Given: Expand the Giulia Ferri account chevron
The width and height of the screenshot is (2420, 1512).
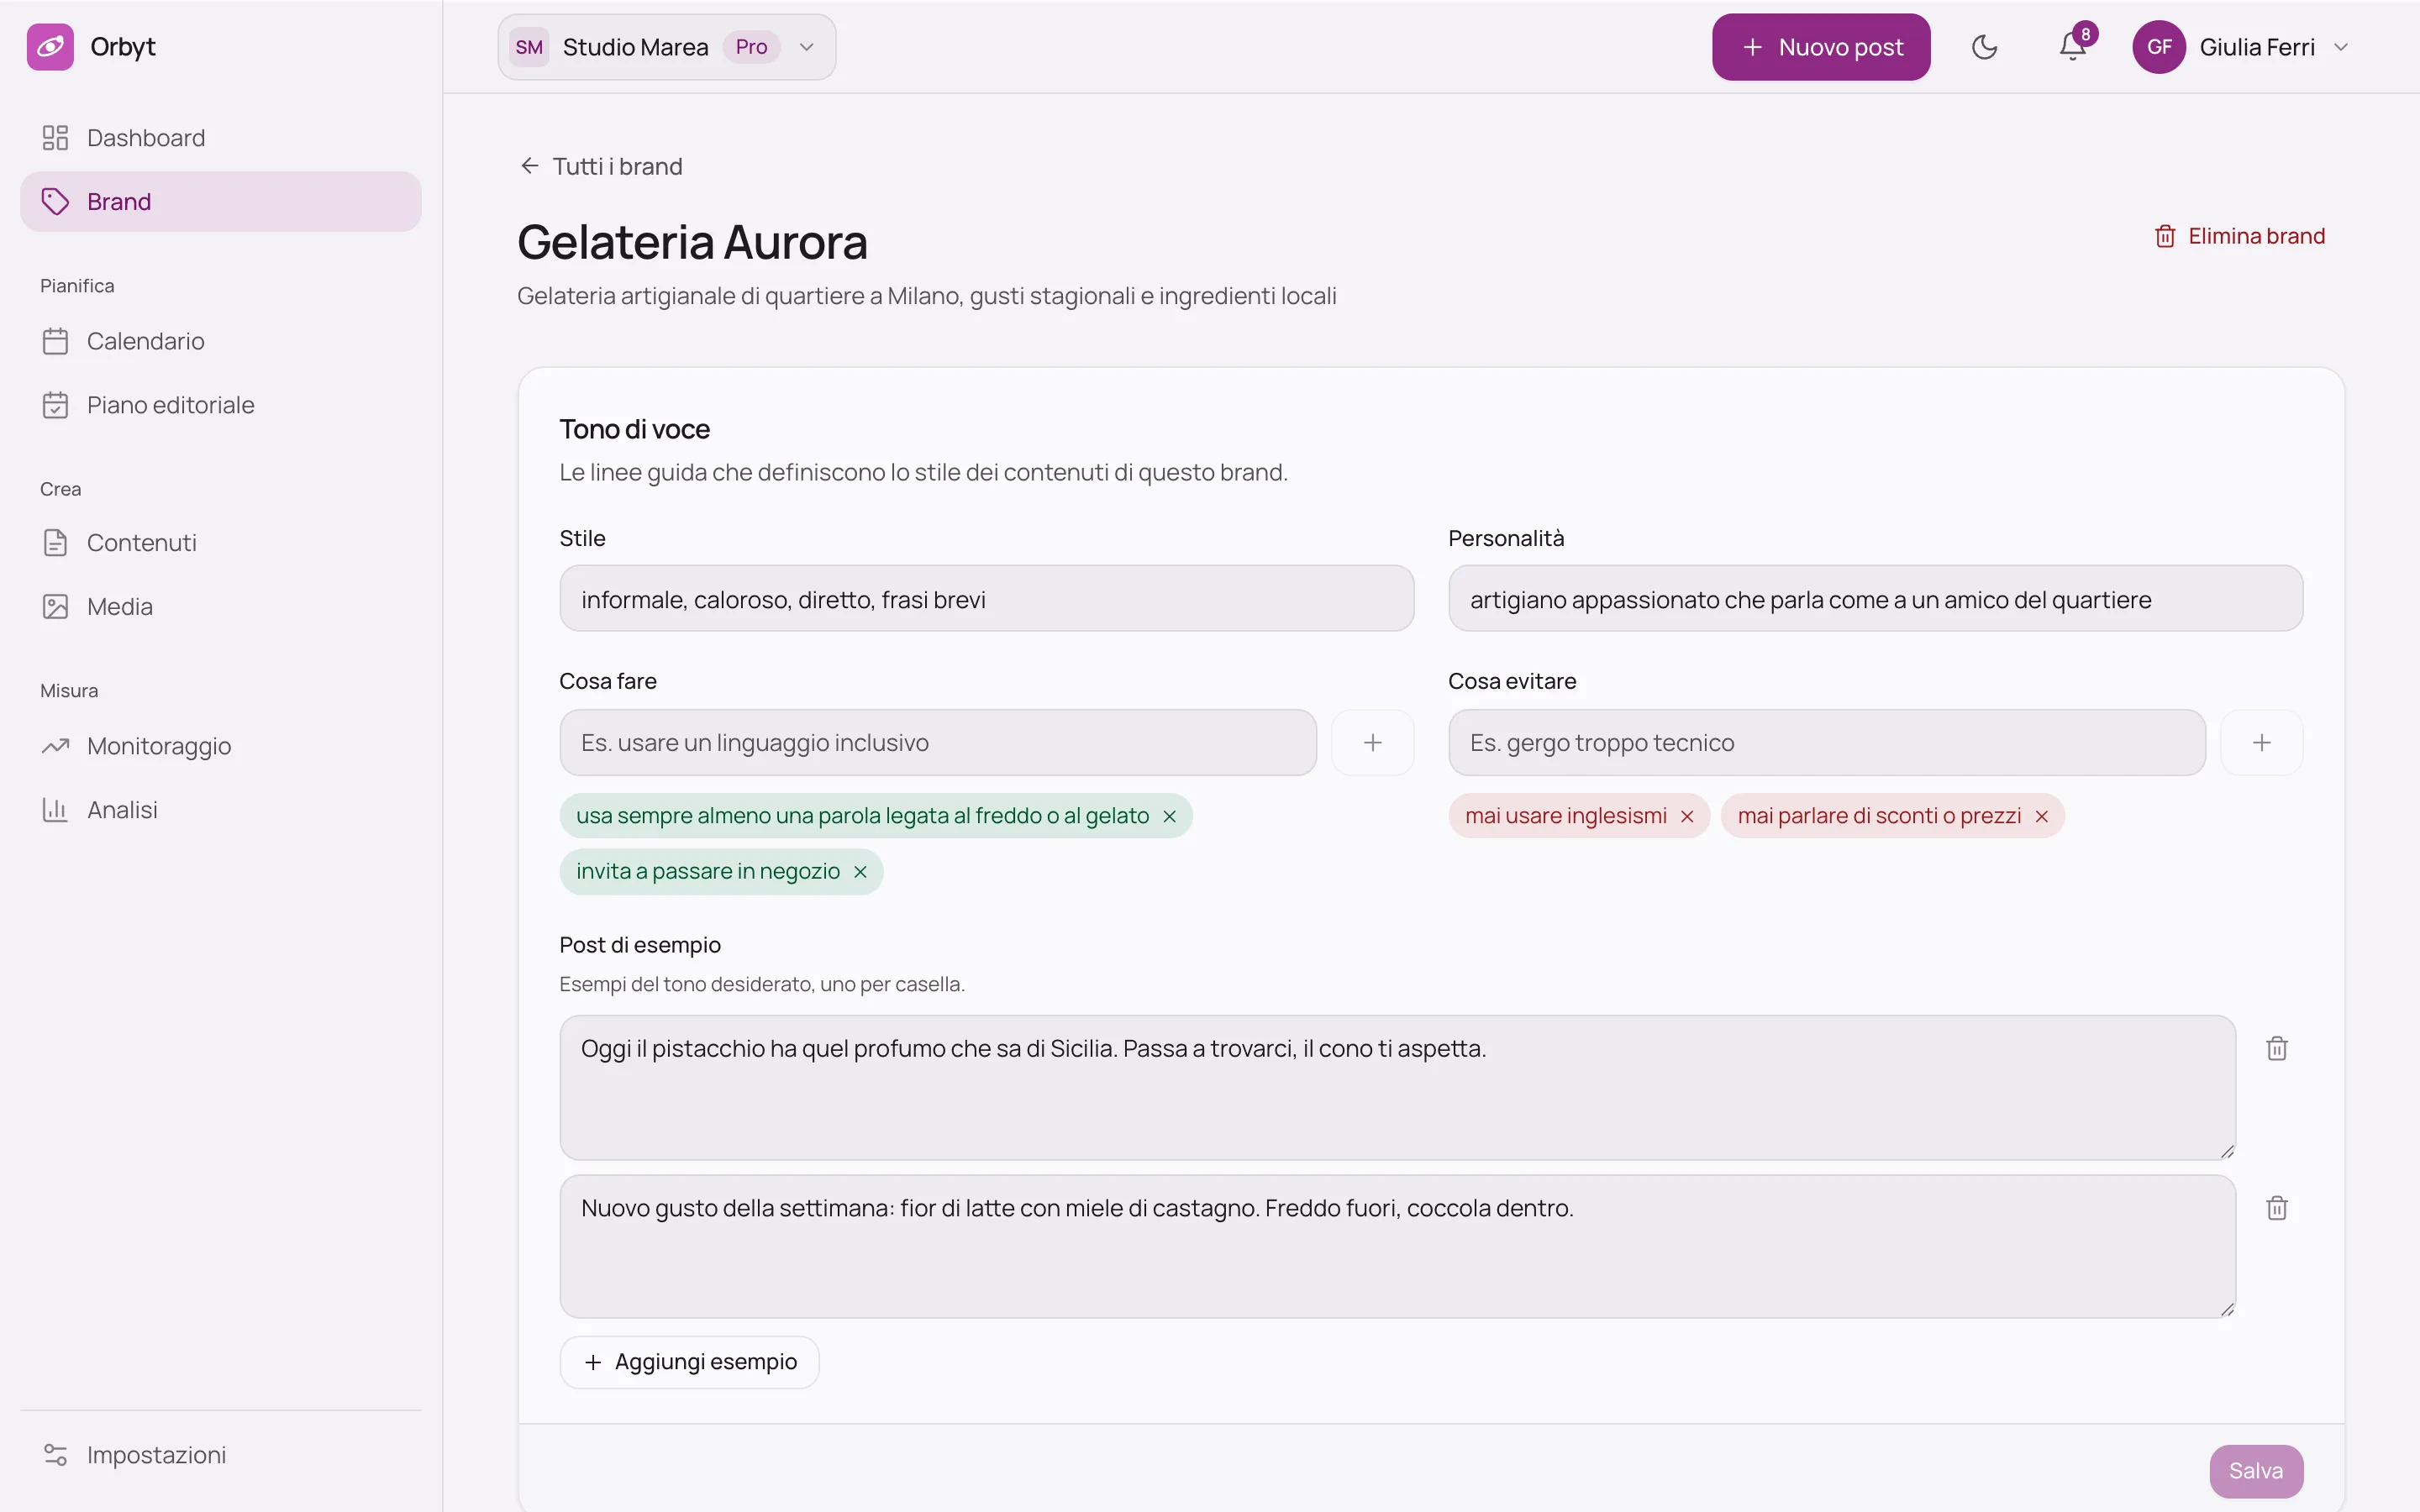Looking at the screenshot, I should [x=2340, y=47].
